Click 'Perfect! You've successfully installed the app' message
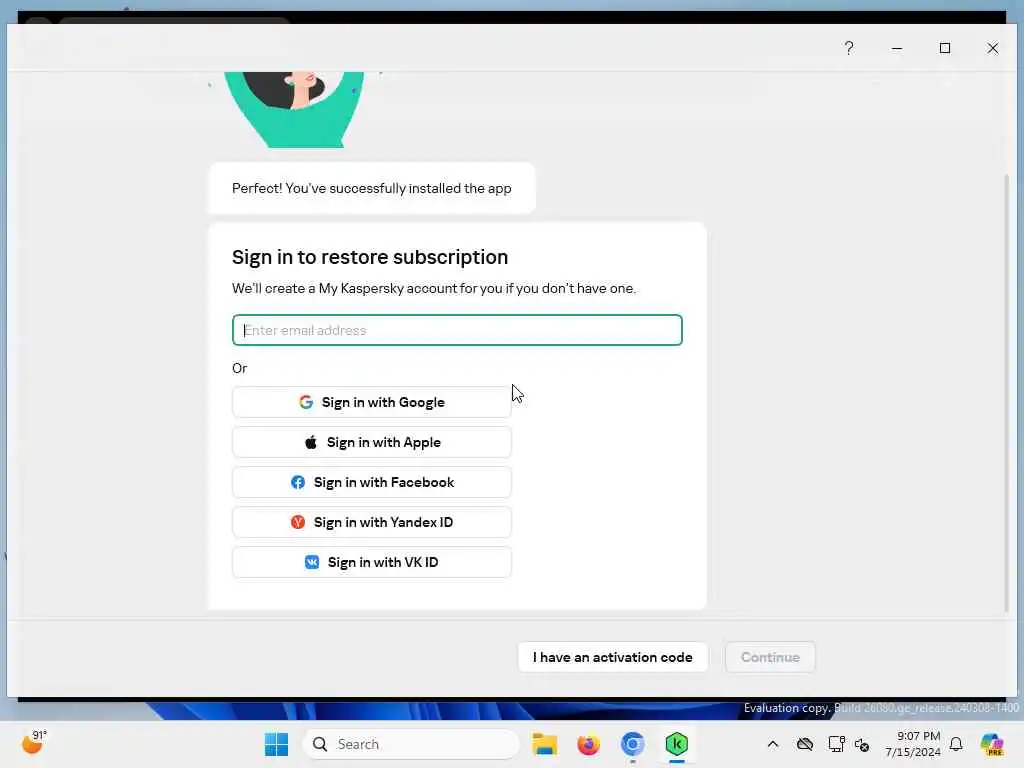The image size is (1024, 768). coord(372,188)
